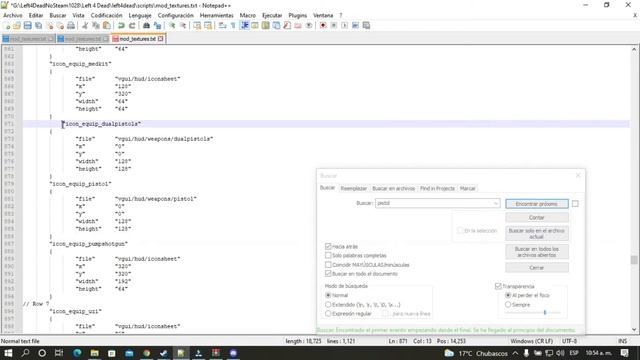Click the Save All toolbar icon

(38, 25)
